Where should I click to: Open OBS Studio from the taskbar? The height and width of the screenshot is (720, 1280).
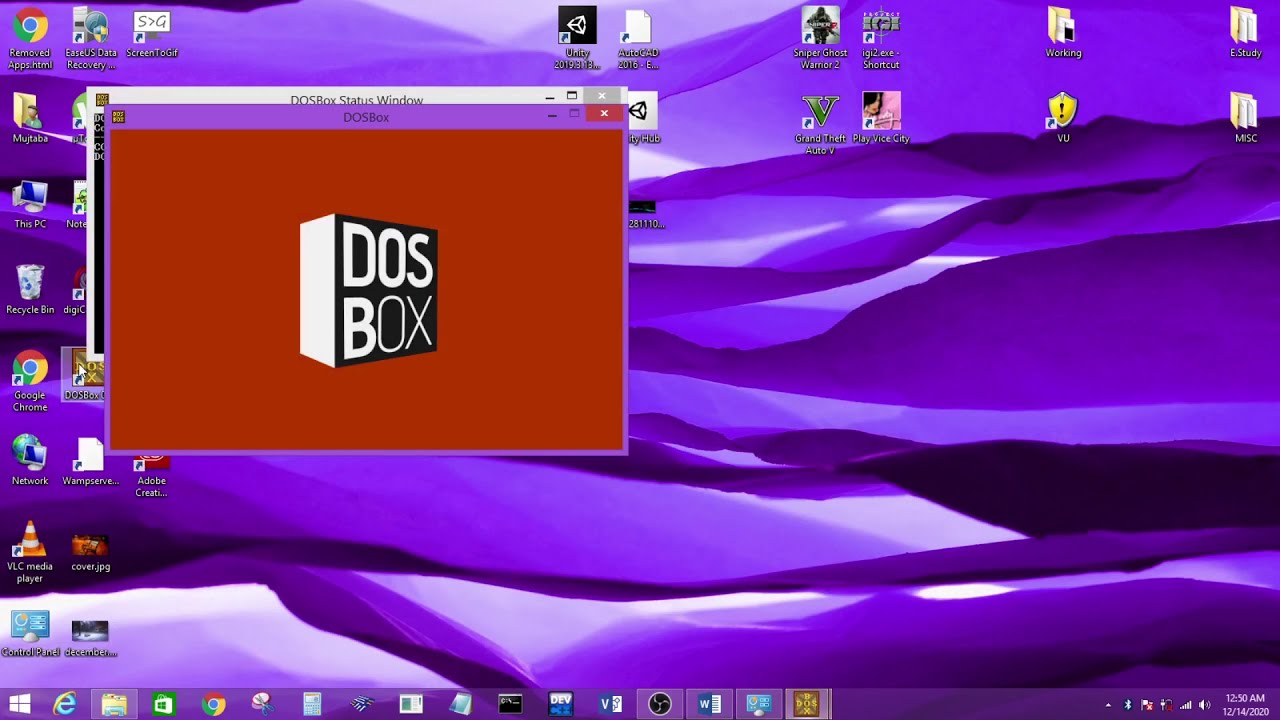[659, 704]
